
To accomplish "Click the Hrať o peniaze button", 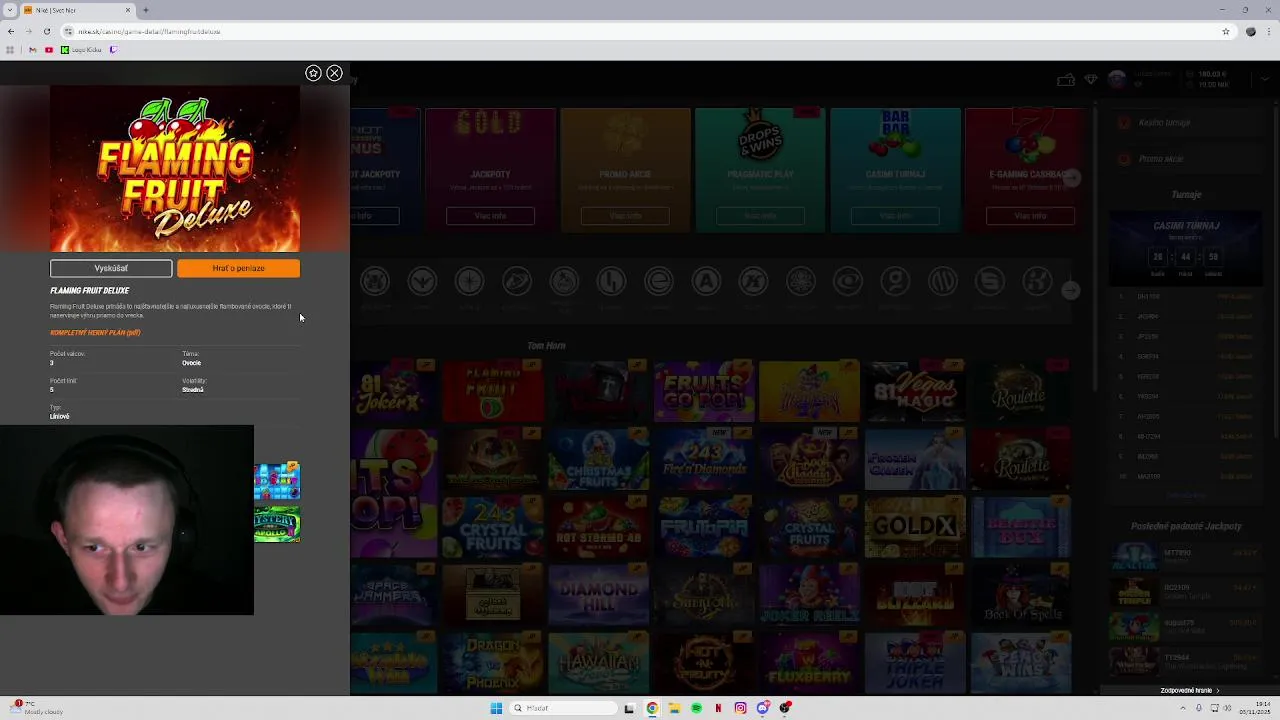I will point(238,268).
